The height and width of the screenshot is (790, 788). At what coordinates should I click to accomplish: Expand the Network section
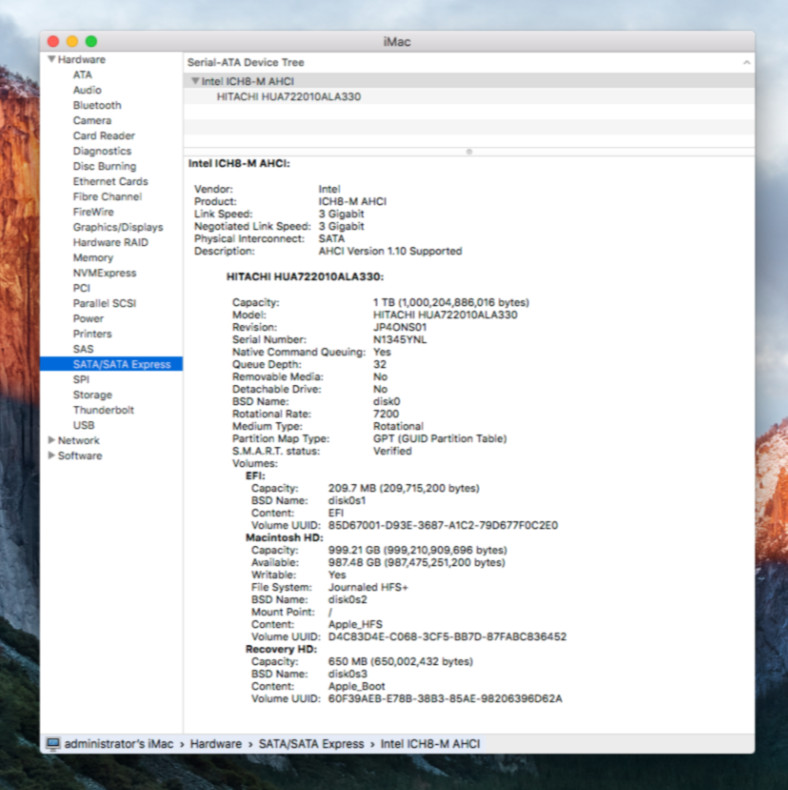pos(52,440)
